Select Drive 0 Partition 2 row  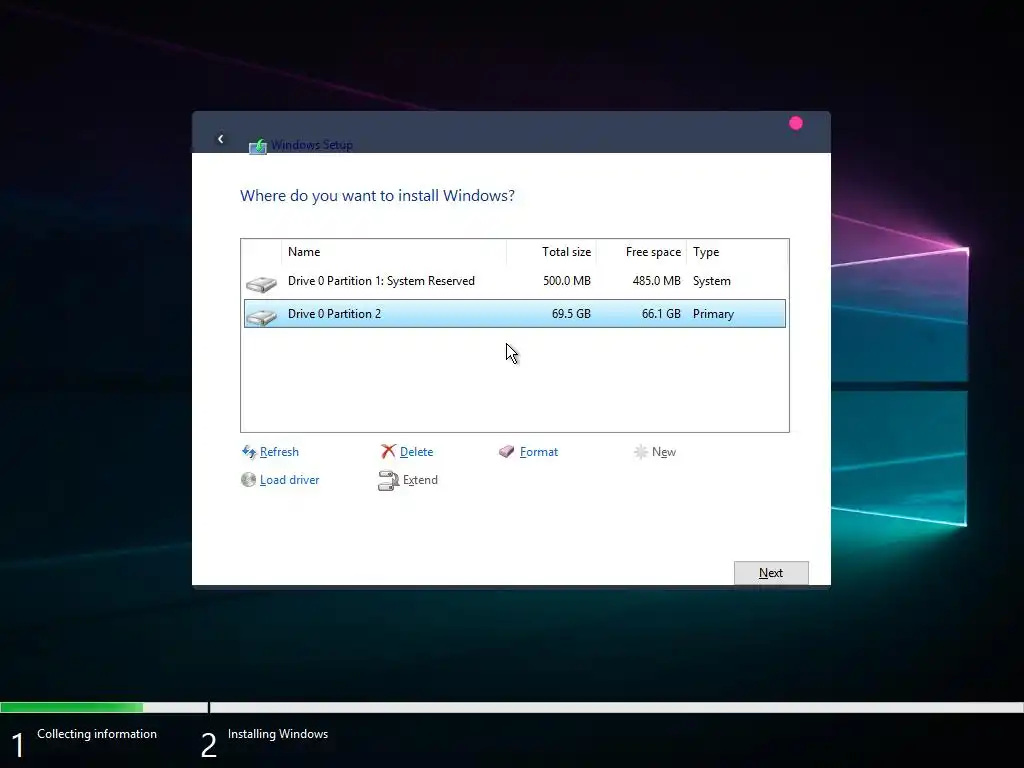click(x=515, y=313)
